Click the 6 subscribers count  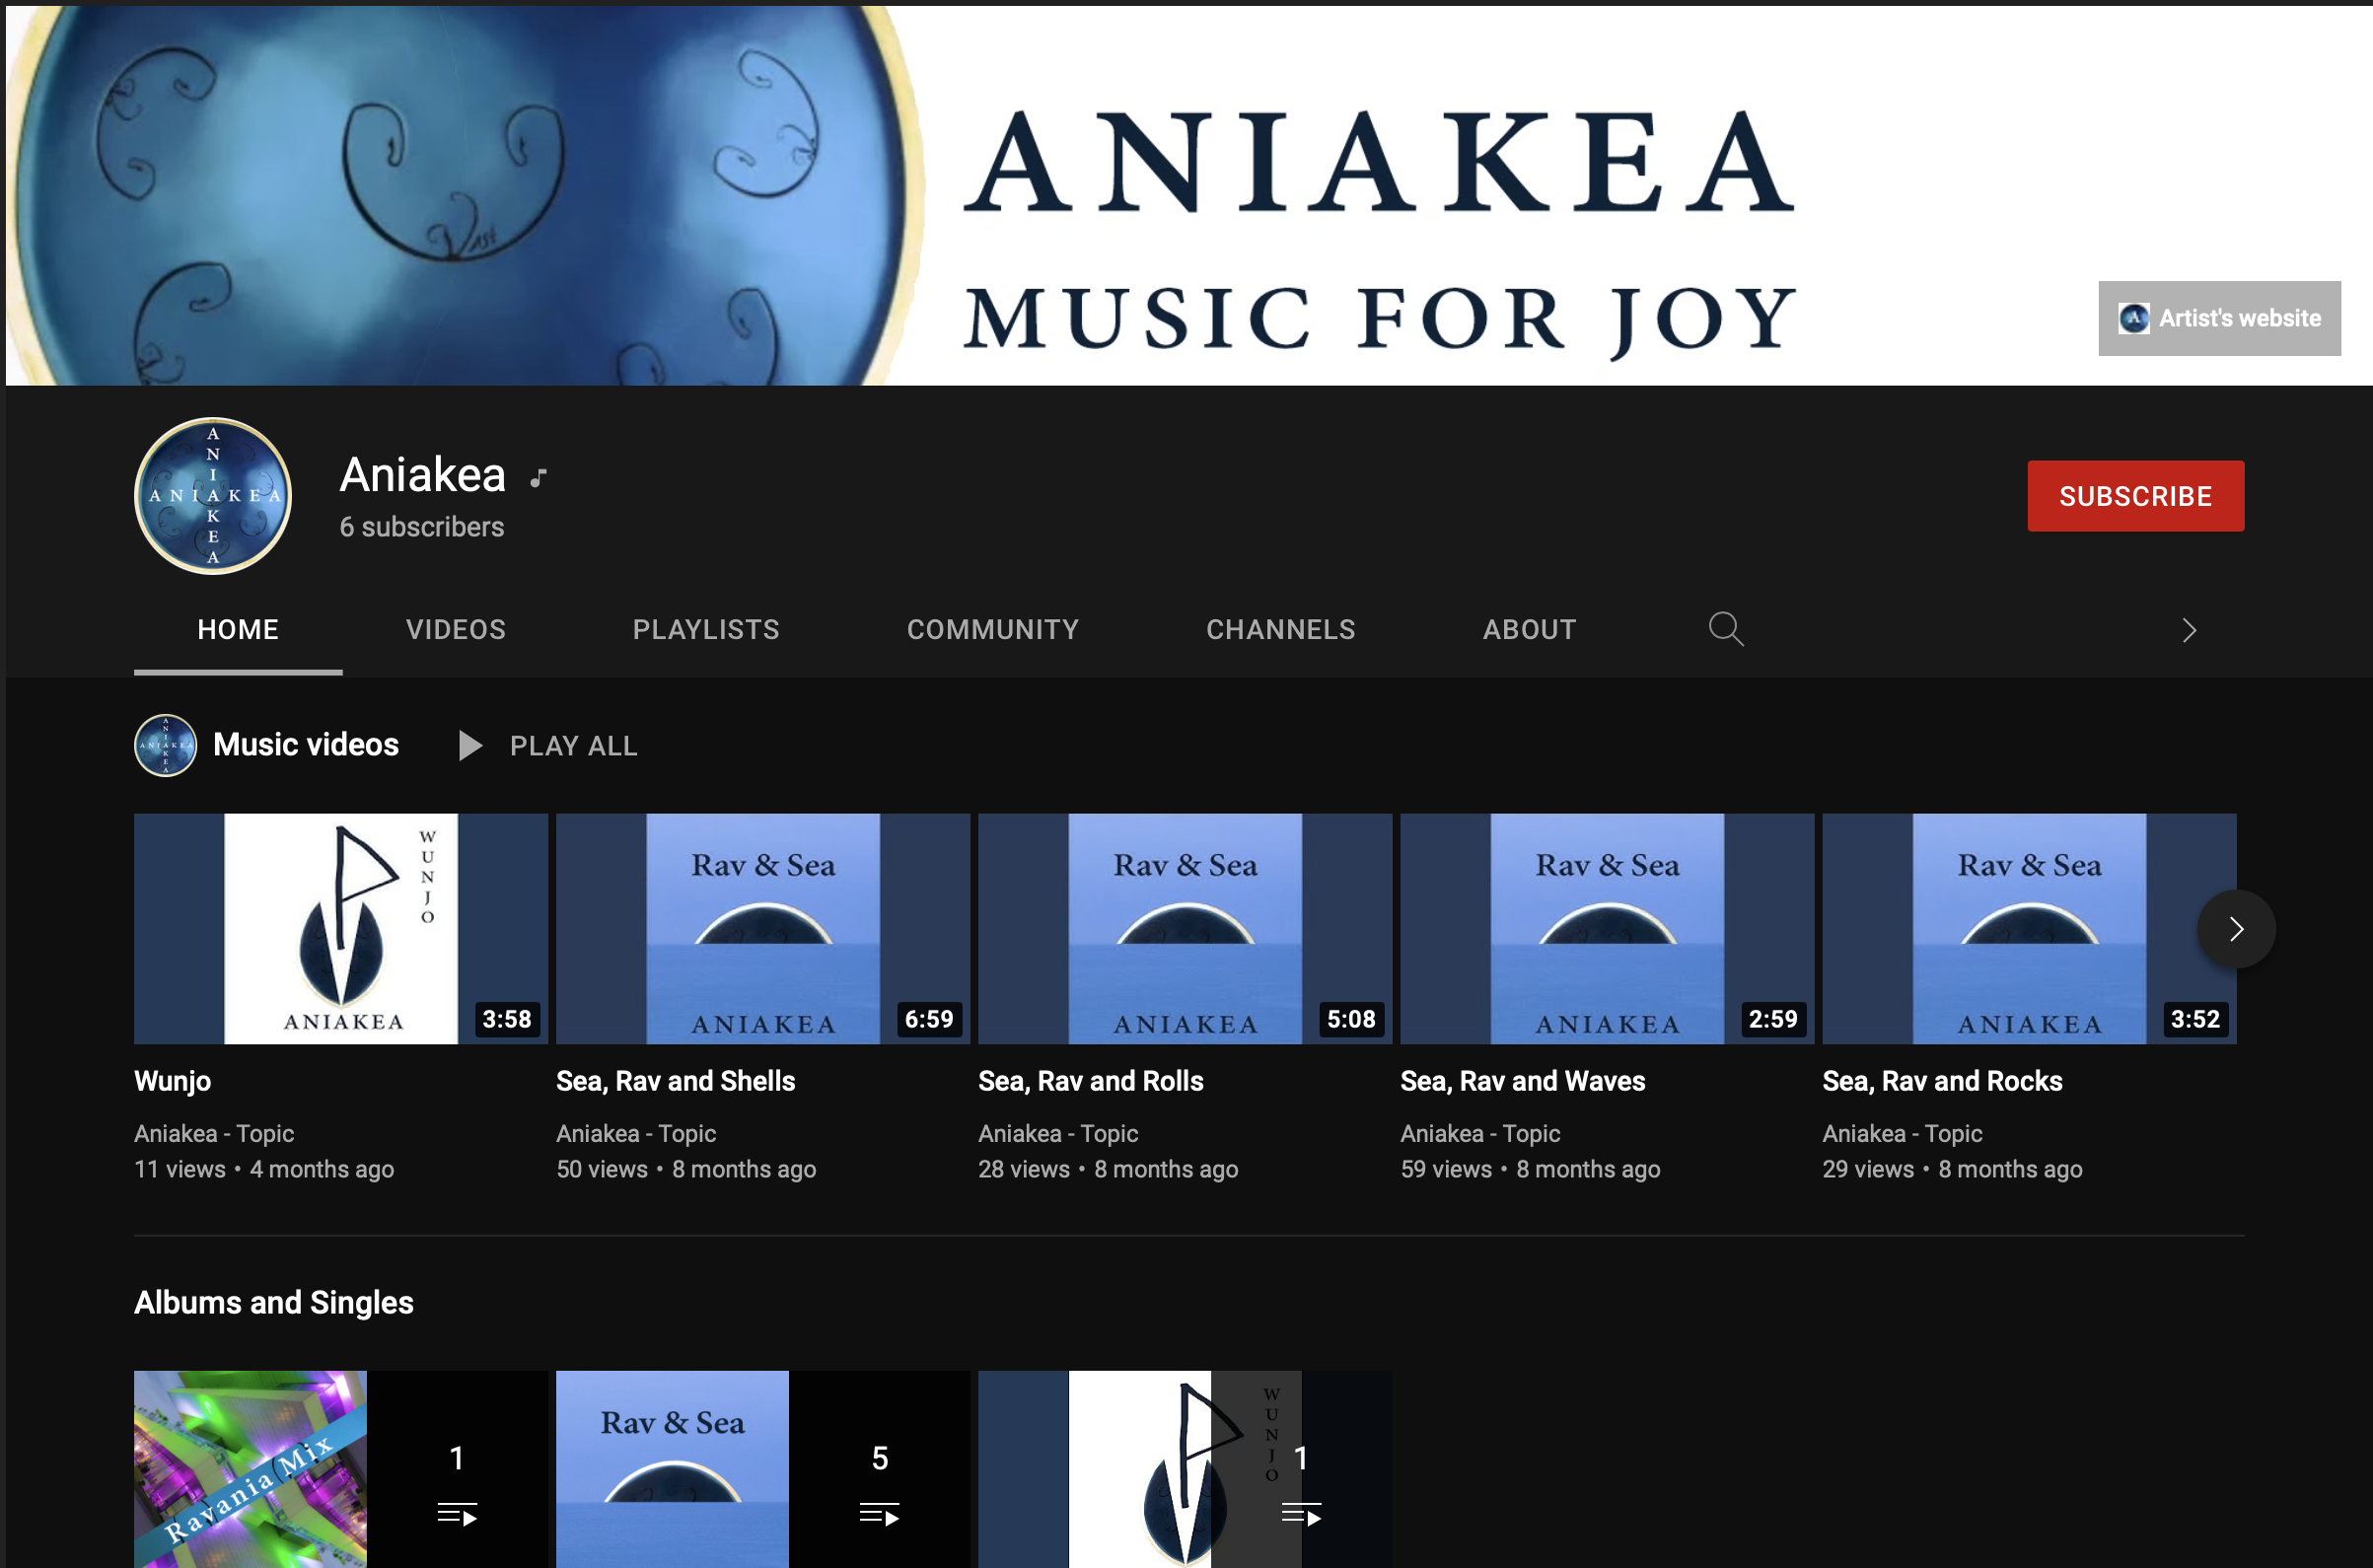point(422,527)
